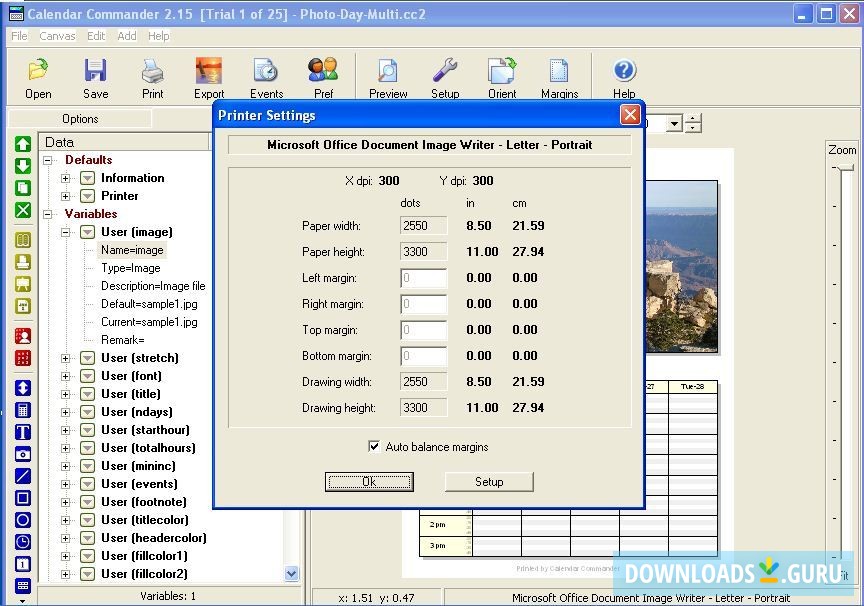This screenshot has width=864, height=606.
Task: Select the blue day-number '1' tool
Action: pyautogui.click(x=23, y=564)
